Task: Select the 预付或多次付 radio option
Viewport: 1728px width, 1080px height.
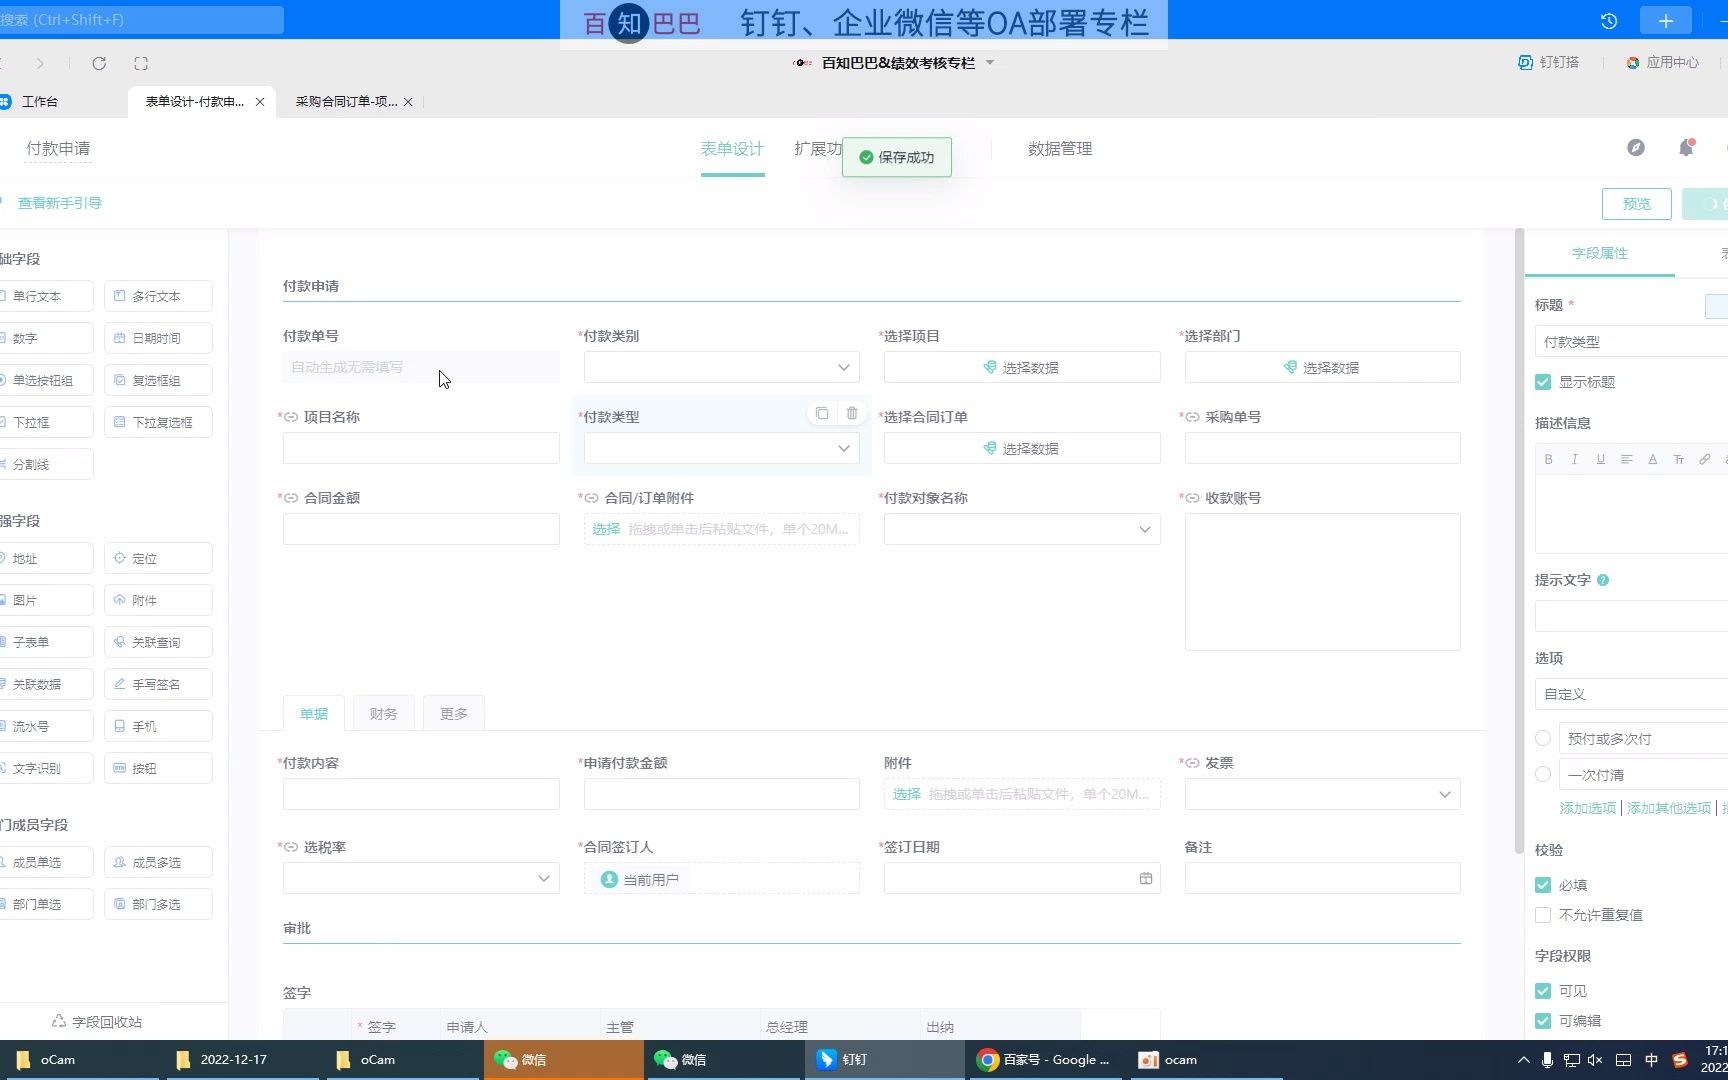Action: [x=1543, y=738]
